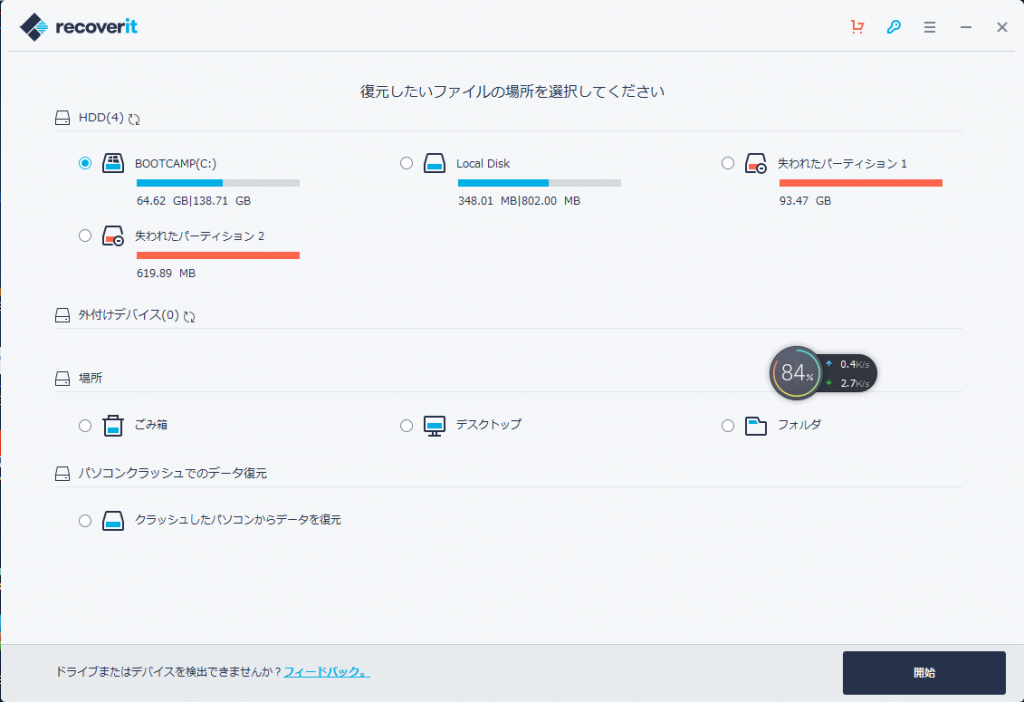Click the network speed readout widget
1024x702 pixels.
pos(850,374)
